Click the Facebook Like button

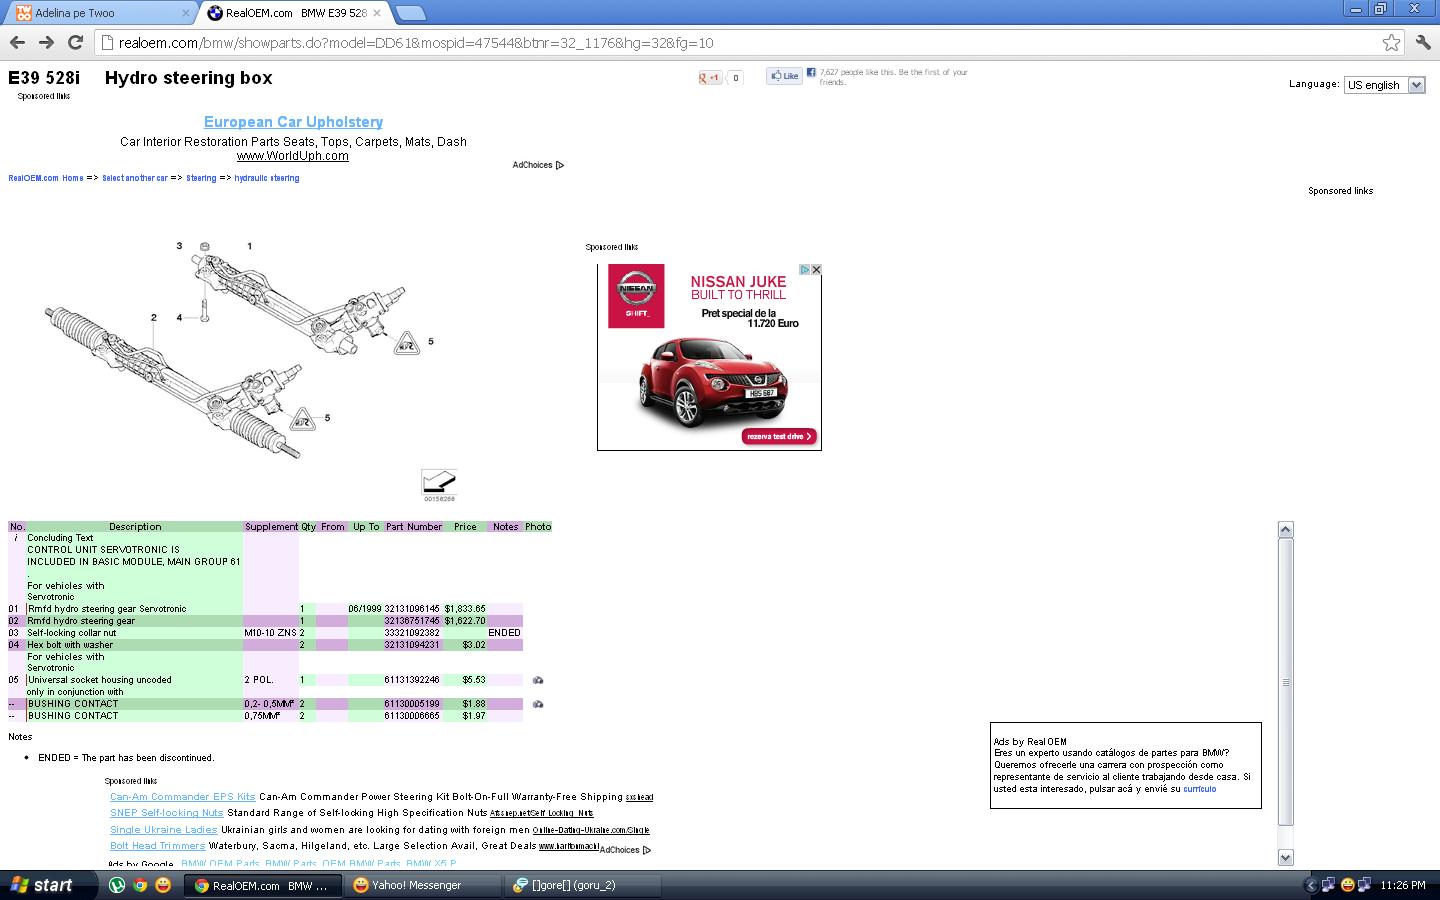[x=785, y=76]
